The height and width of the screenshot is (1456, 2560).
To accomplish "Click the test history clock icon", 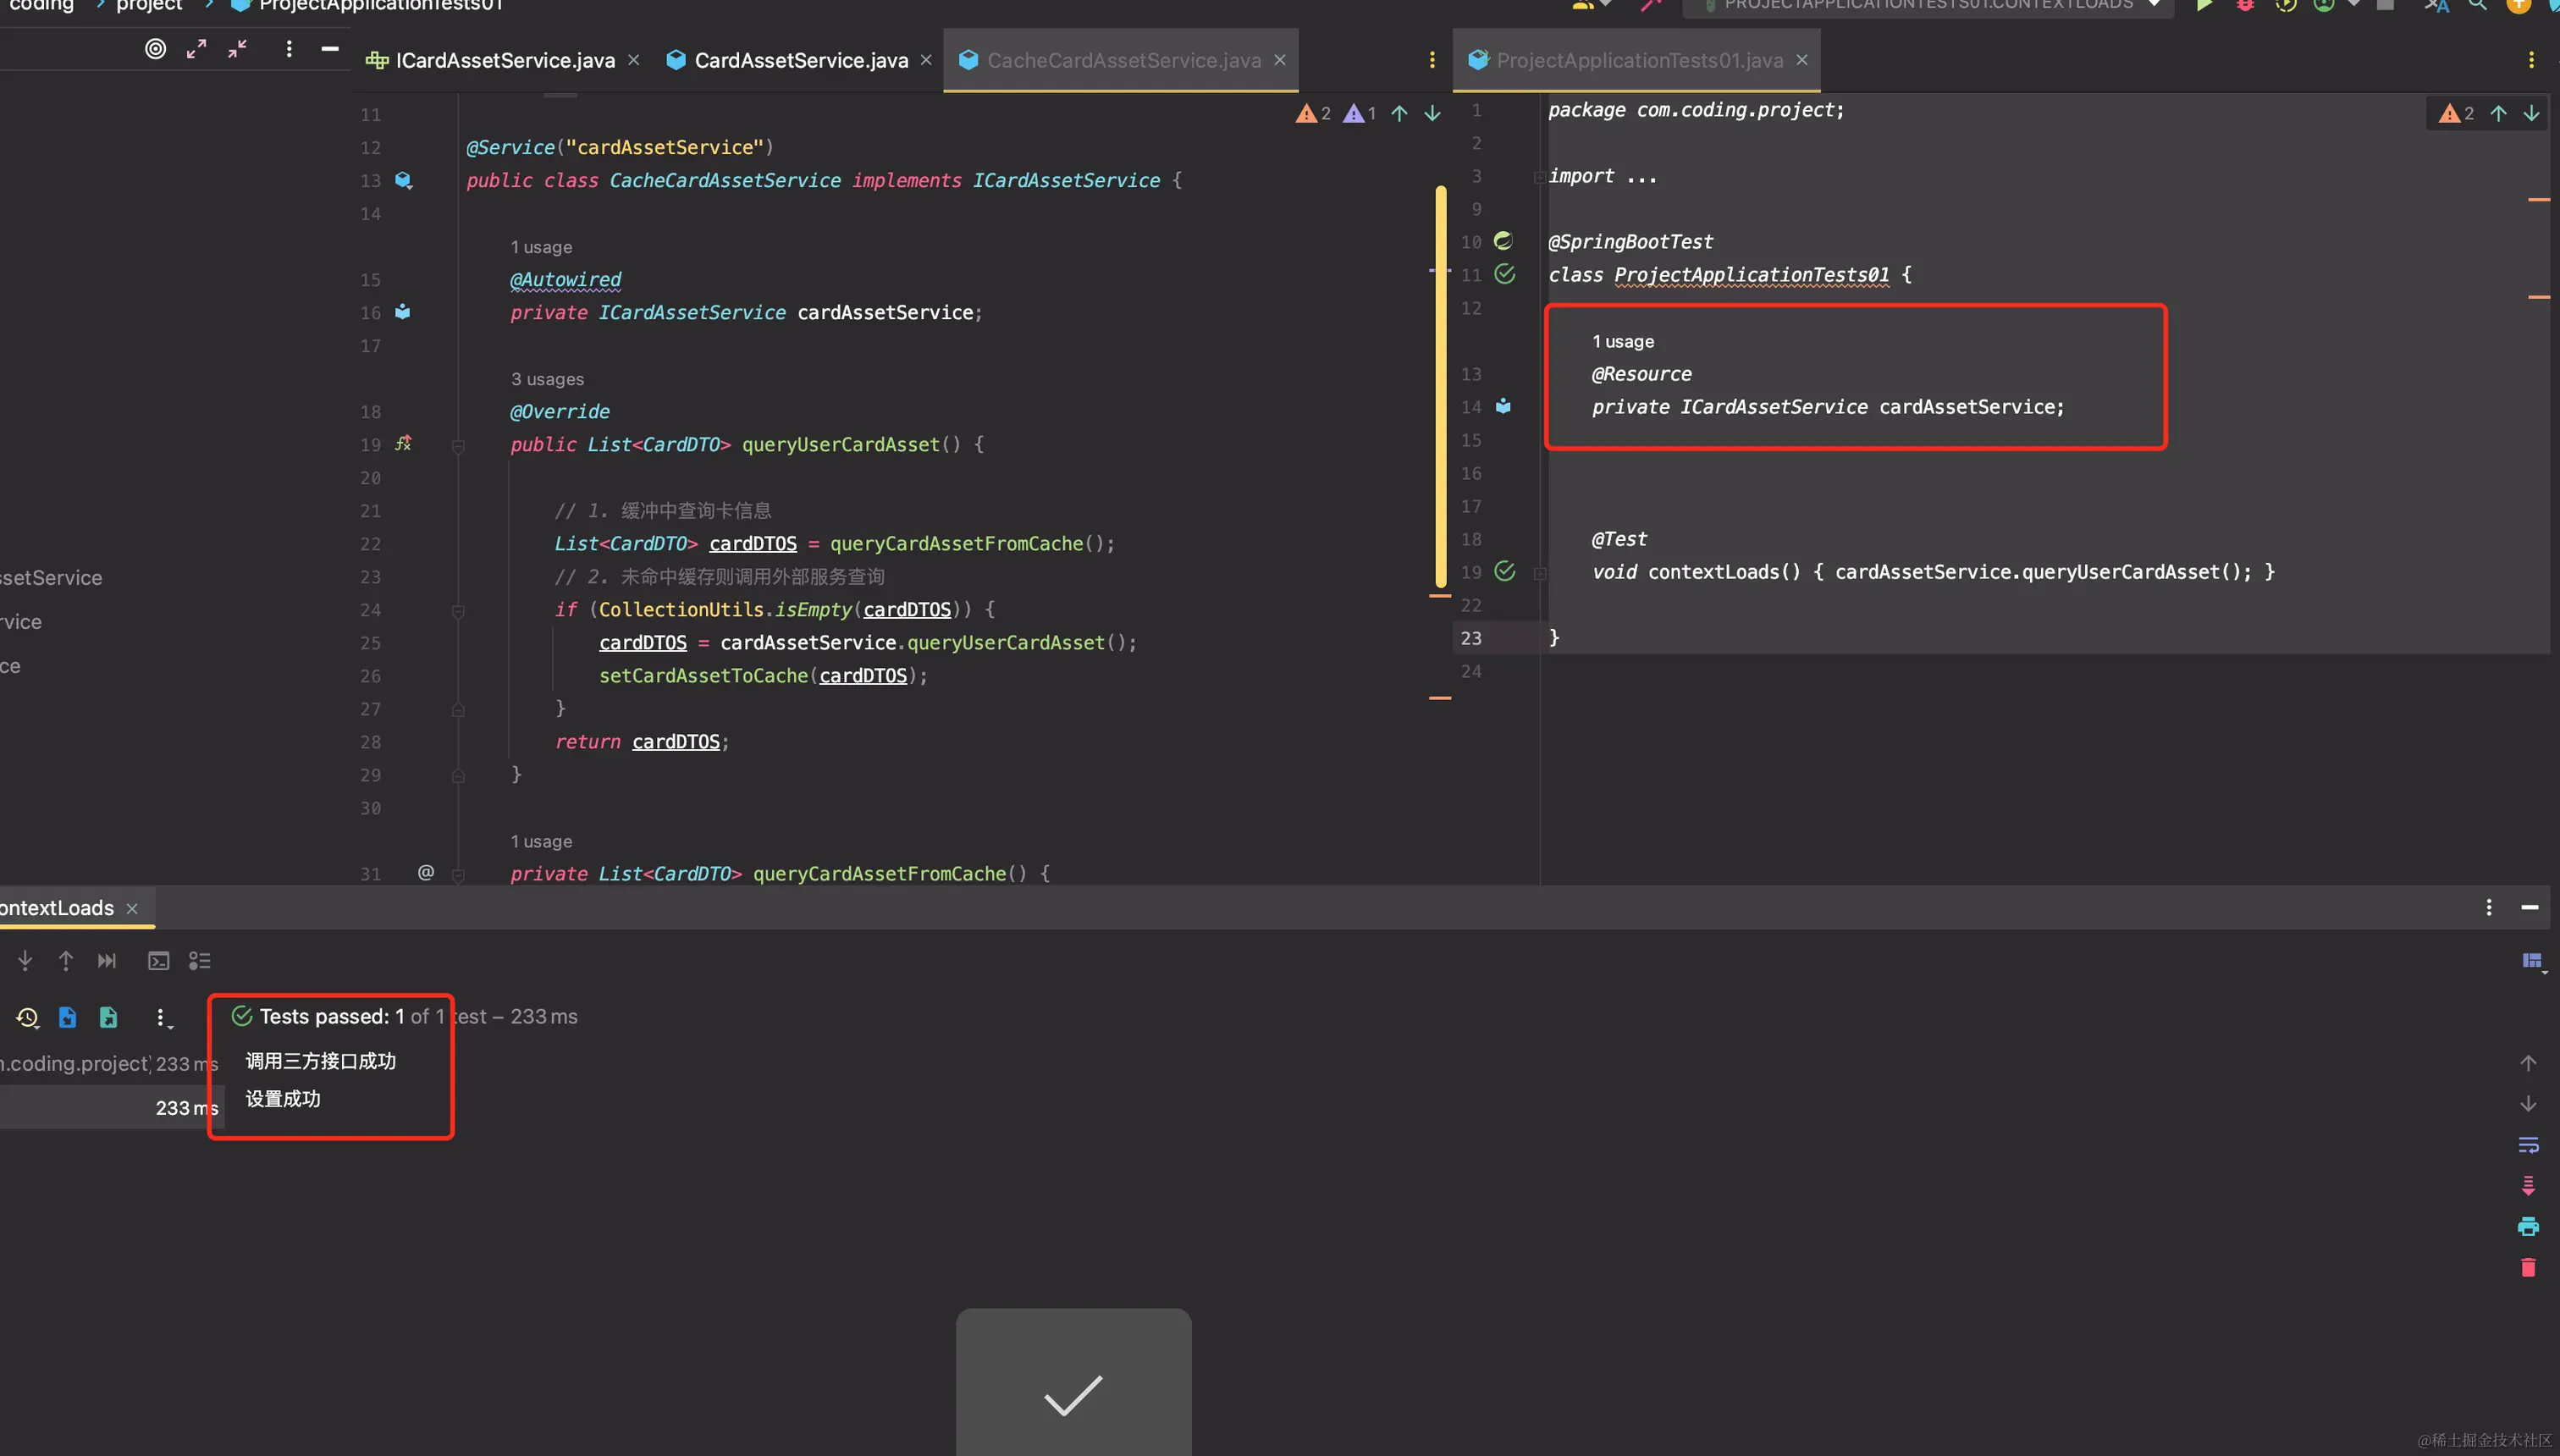I will click(x=27, y=1017).
